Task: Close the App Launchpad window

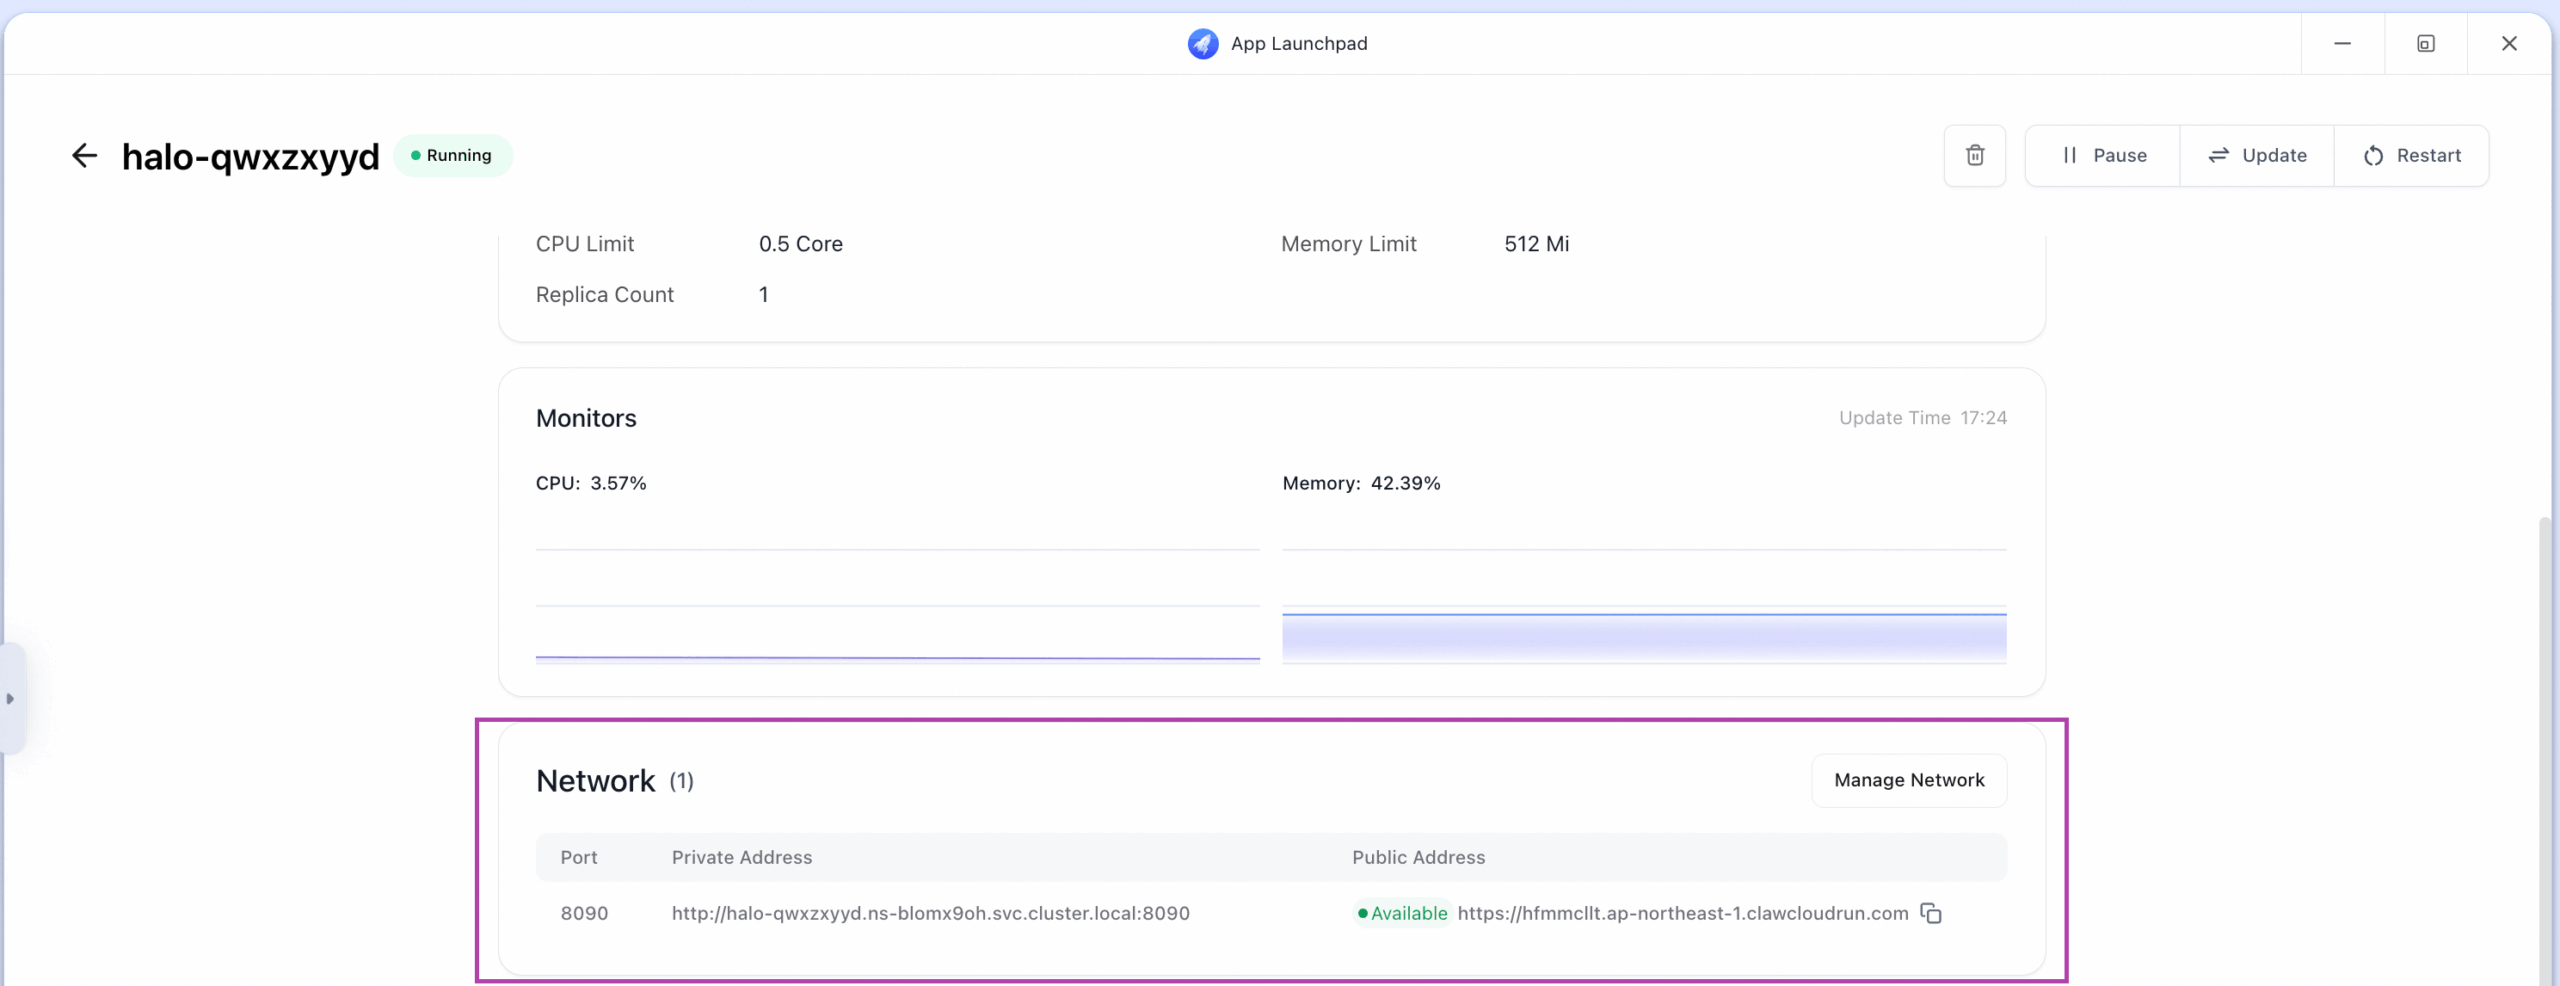Action: pos(2508,43)
